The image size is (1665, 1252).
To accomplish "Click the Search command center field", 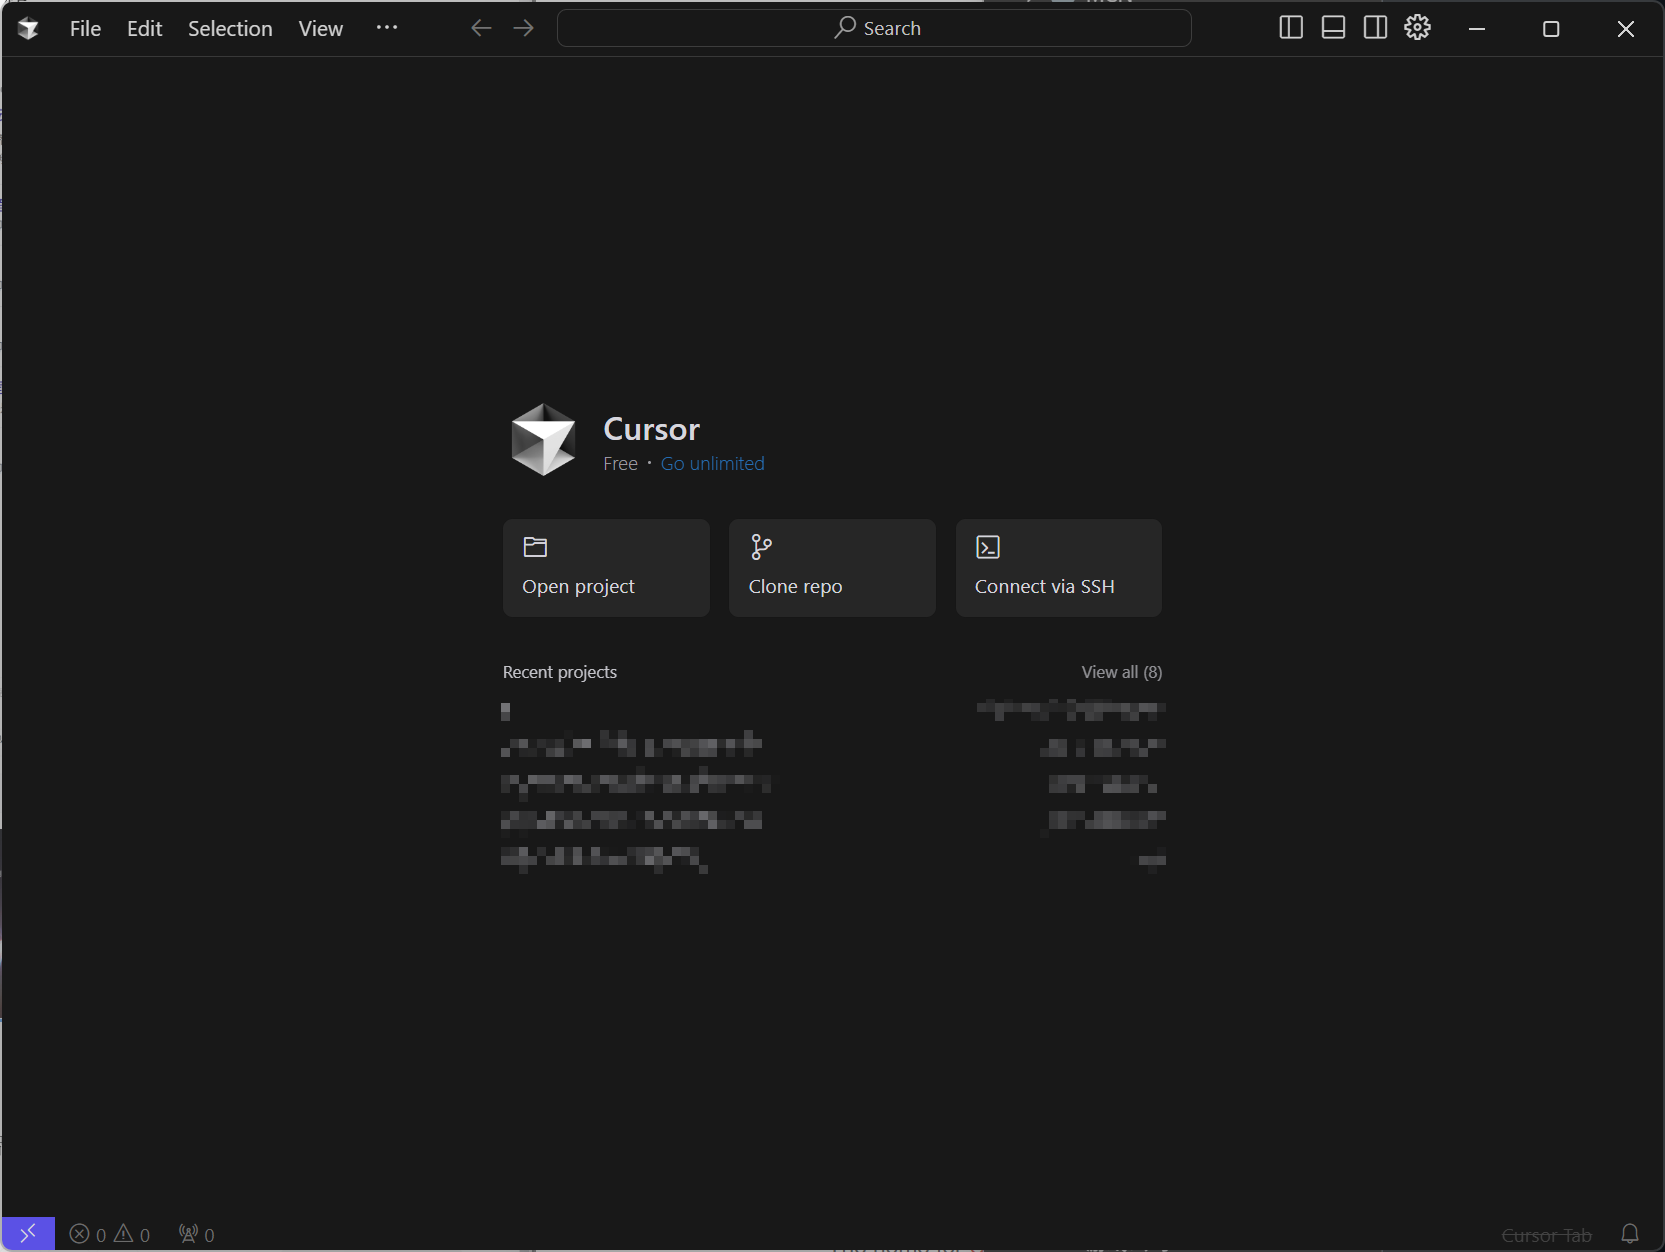I will (x=874, y=28).
